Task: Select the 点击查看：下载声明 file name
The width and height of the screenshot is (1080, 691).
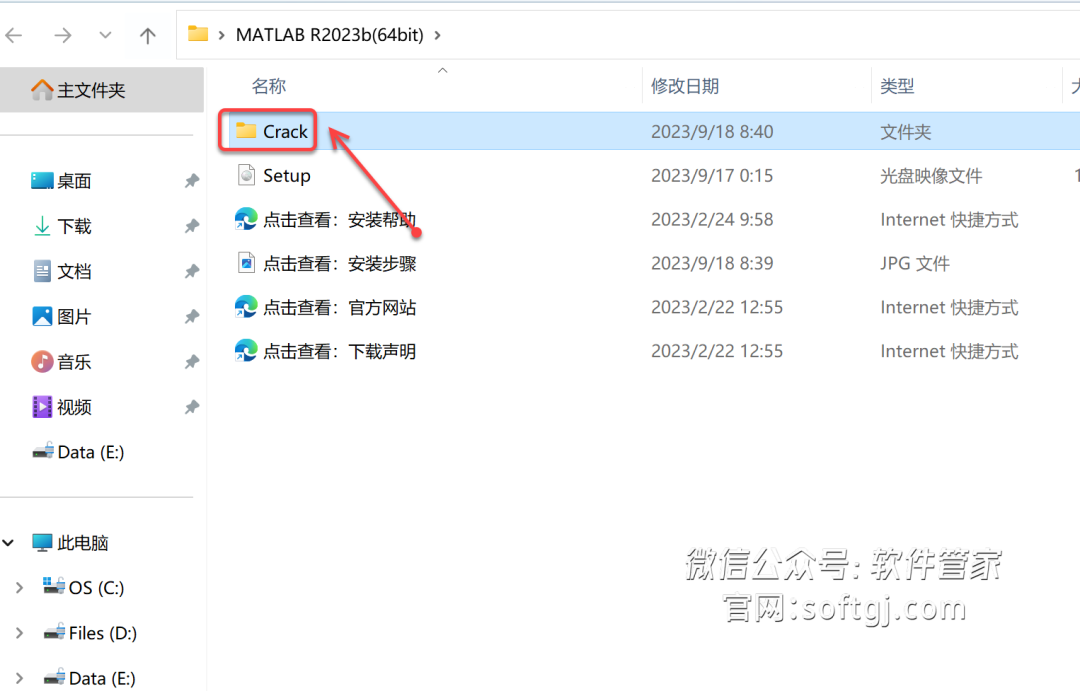Action: (340, 351)
